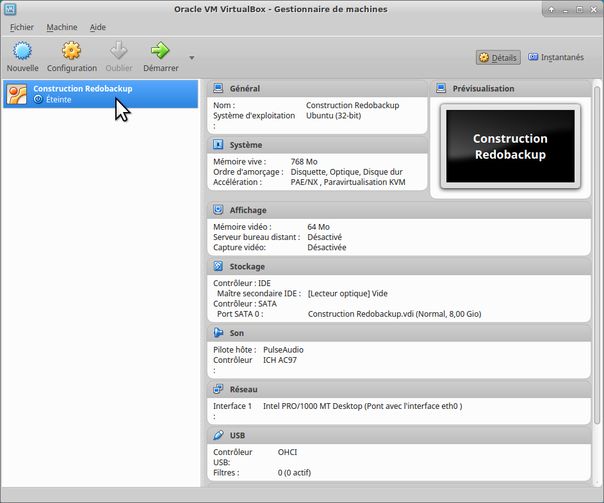Click the Oublier down-arrow toolbar icon

coord(119,50)
